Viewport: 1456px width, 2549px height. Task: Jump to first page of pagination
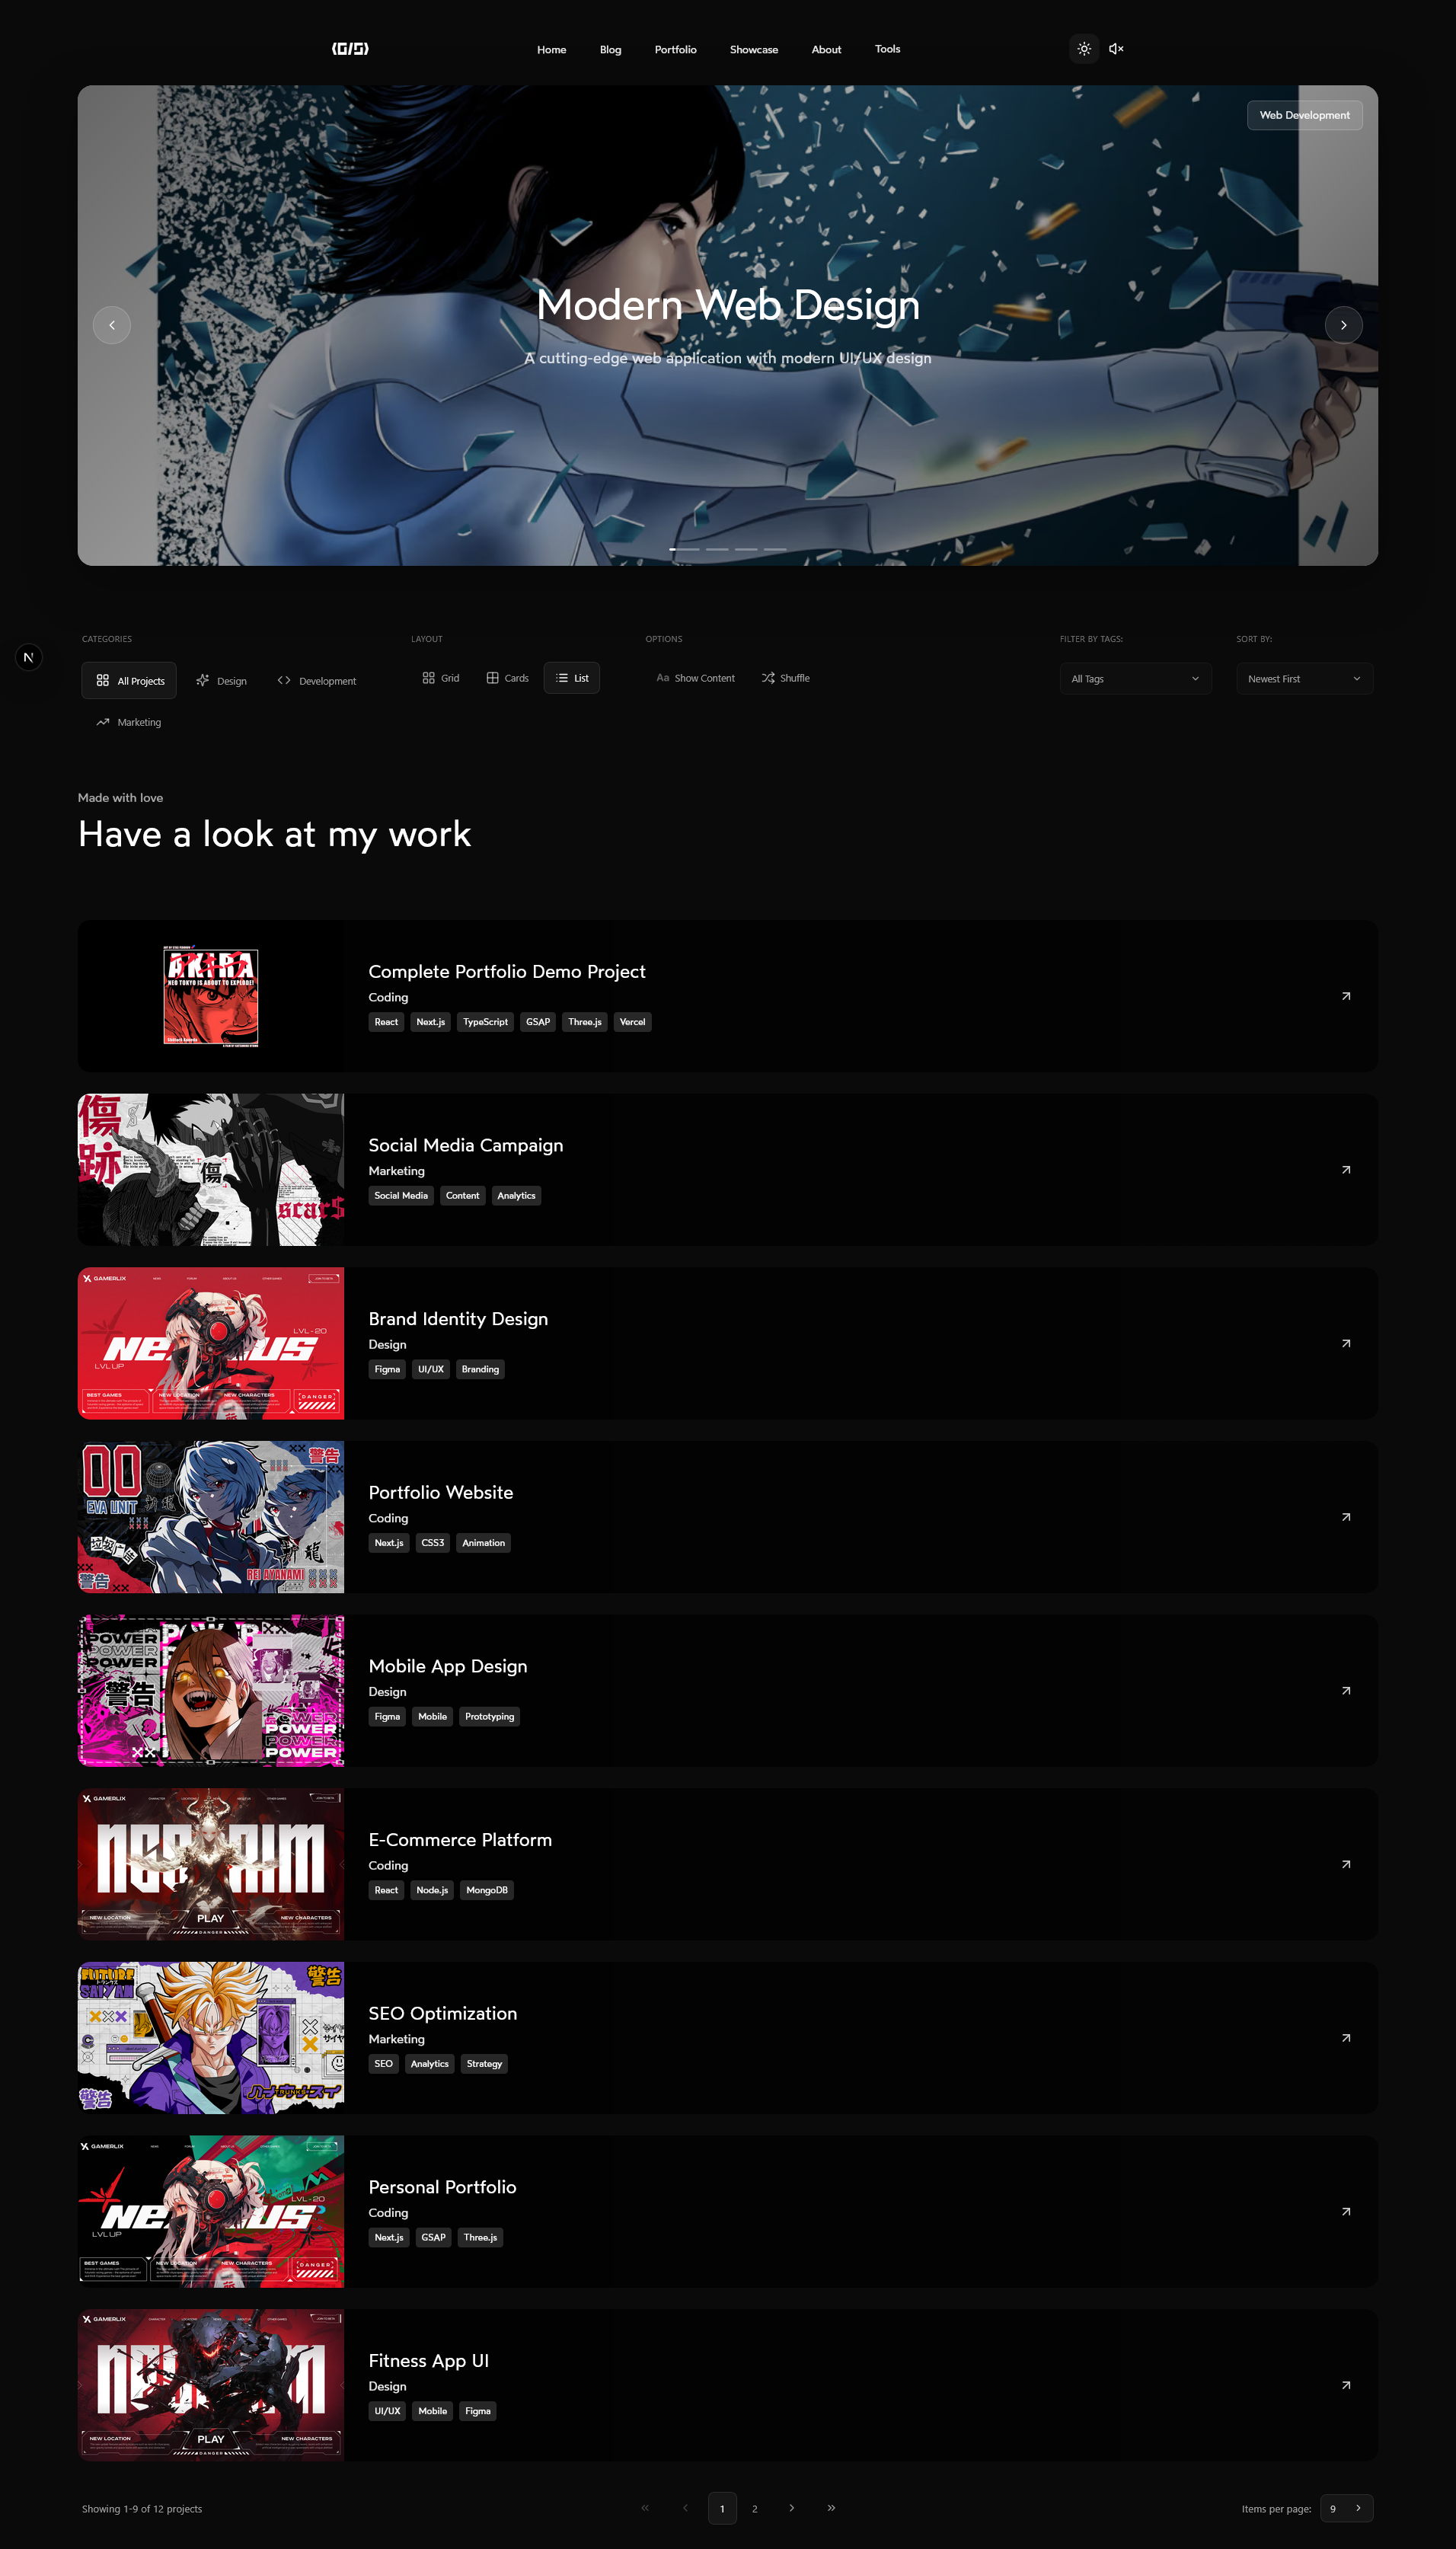pyautogui.click(x=645, y=2507)
